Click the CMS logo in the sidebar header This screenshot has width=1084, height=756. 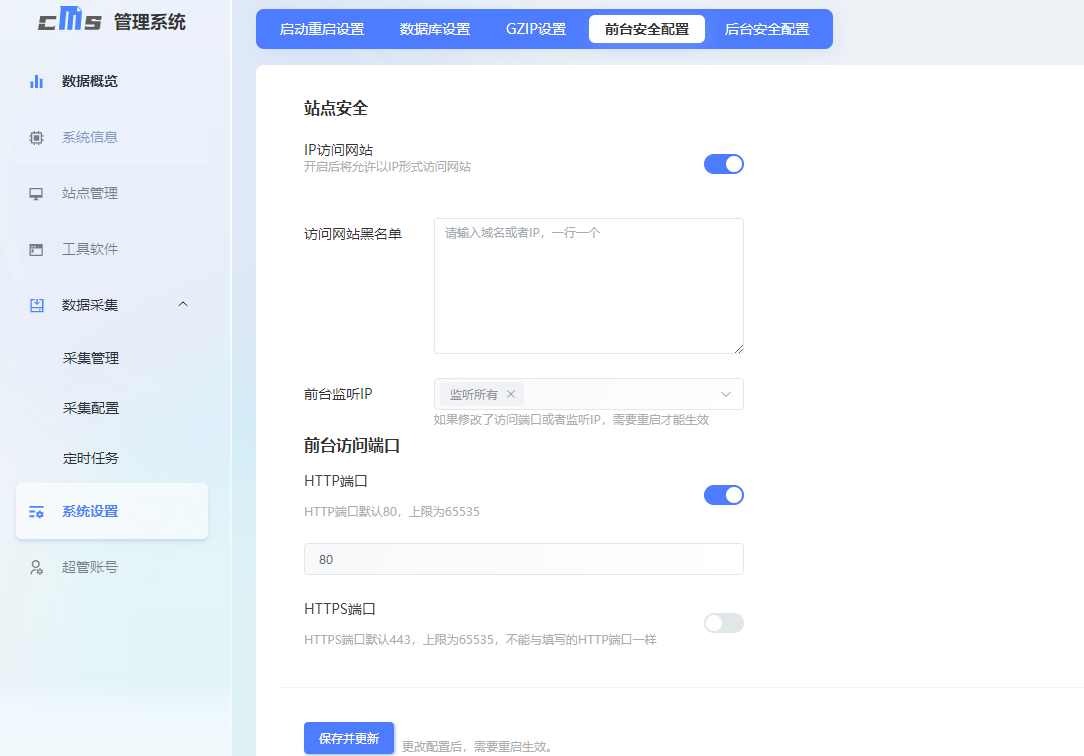tap(70, 19)
